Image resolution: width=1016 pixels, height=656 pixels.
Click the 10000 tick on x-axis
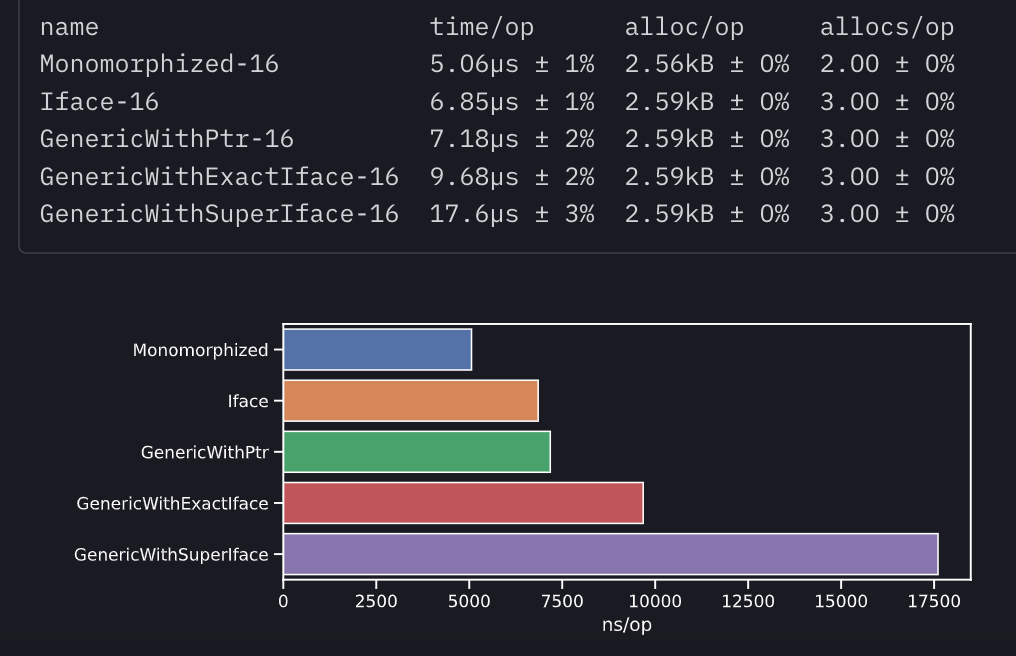tap(655, 601)
